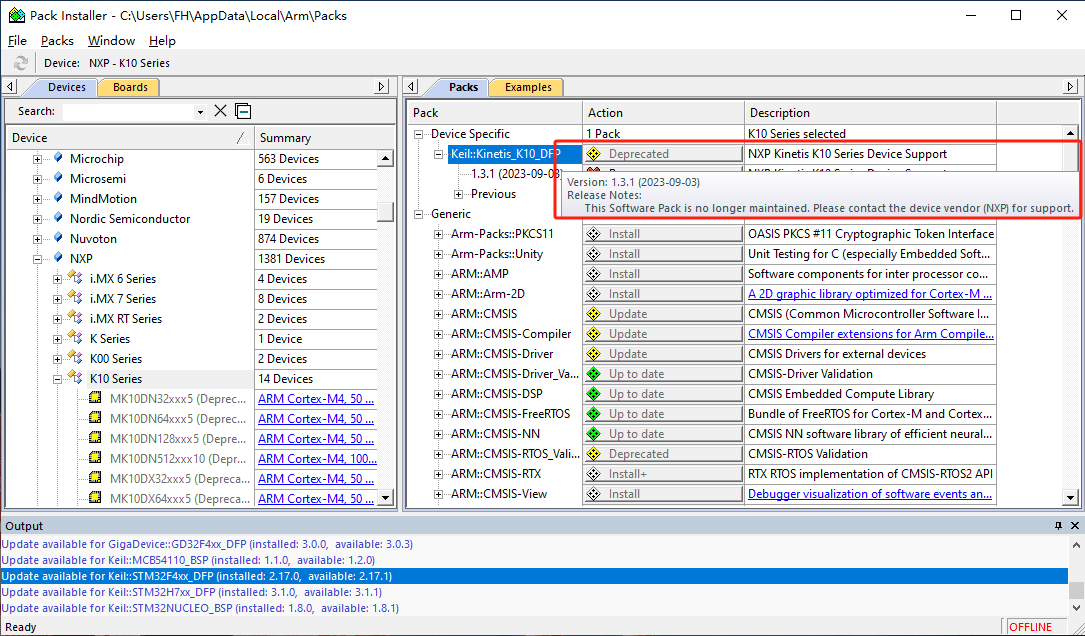This screenshot has width=1085, height=636.
Task: Collapse the NXP vendor tree
Action: point(38,259)
